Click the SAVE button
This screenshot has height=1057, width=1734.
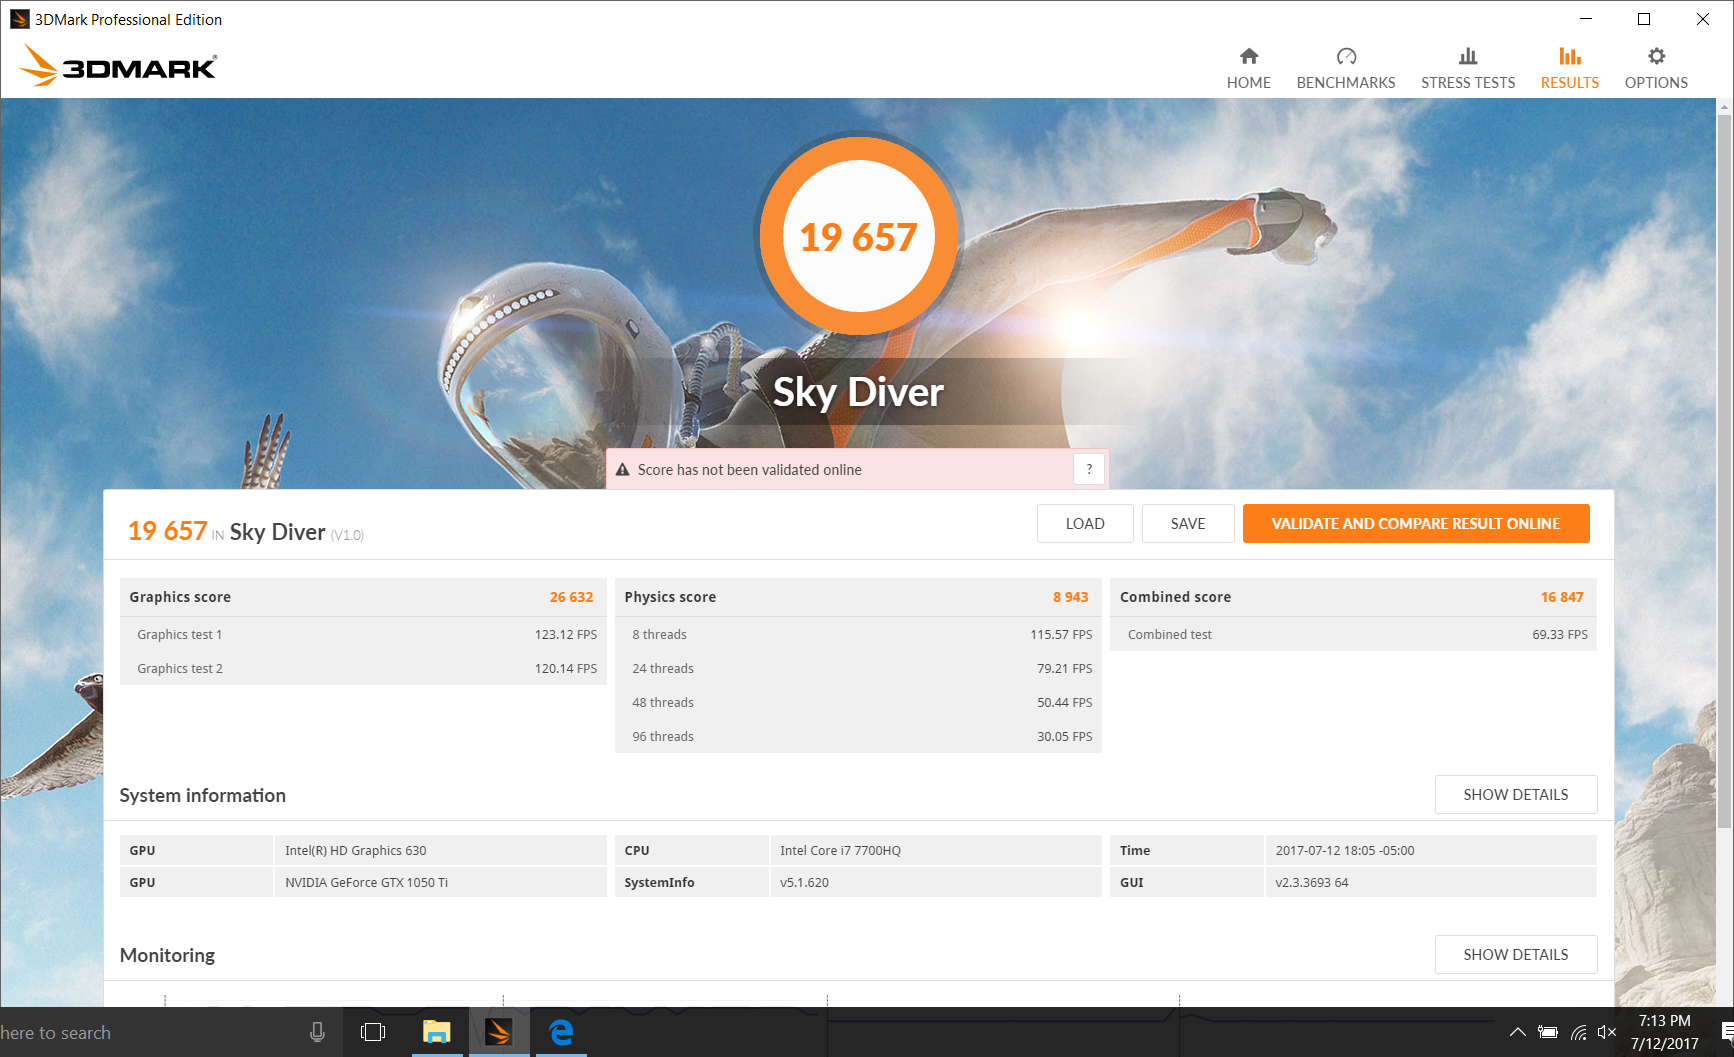(x=1188, y=523)
